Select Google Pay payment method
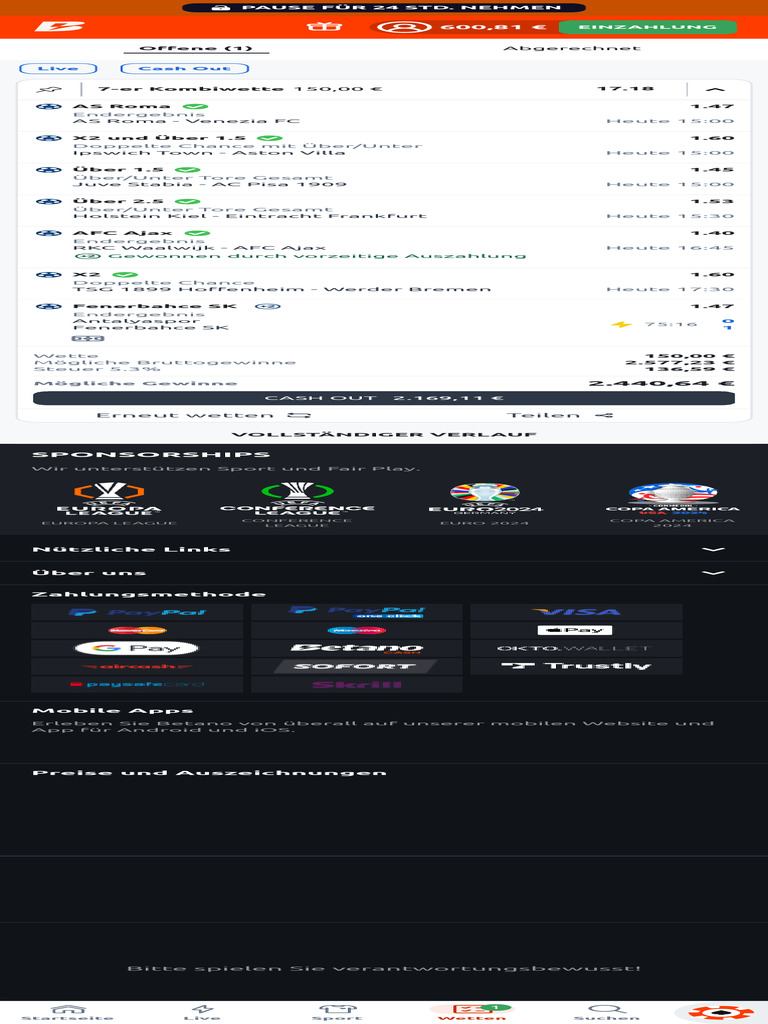This screenshot has height=1024, width=768. tap(137, 648)
